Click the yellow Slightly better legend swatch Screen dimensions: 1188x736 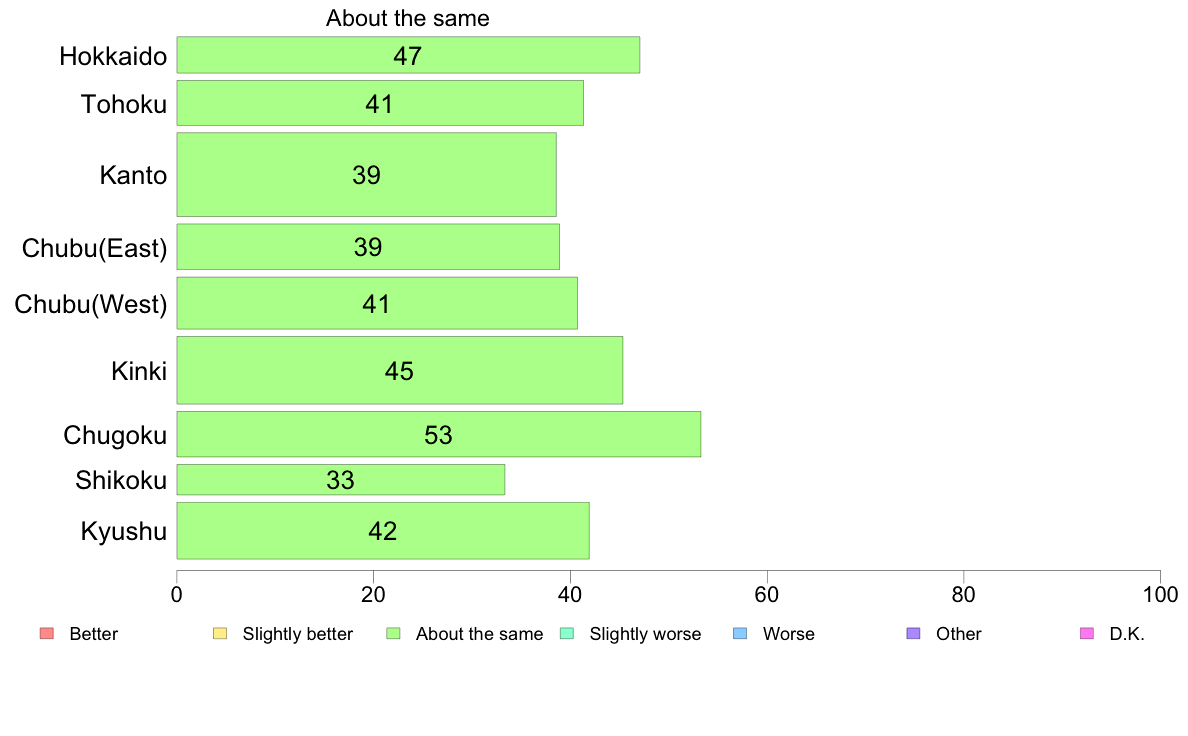(x=220, y=634)
